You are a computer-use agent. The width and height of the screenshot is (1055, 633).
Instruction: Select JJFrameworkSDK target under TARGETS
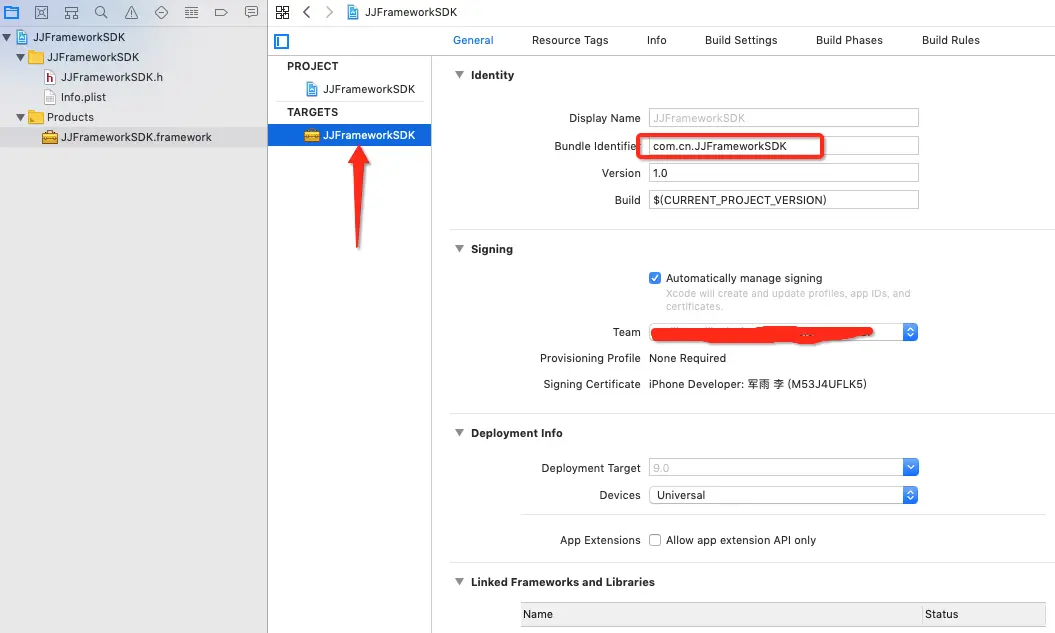coord(350,135)
